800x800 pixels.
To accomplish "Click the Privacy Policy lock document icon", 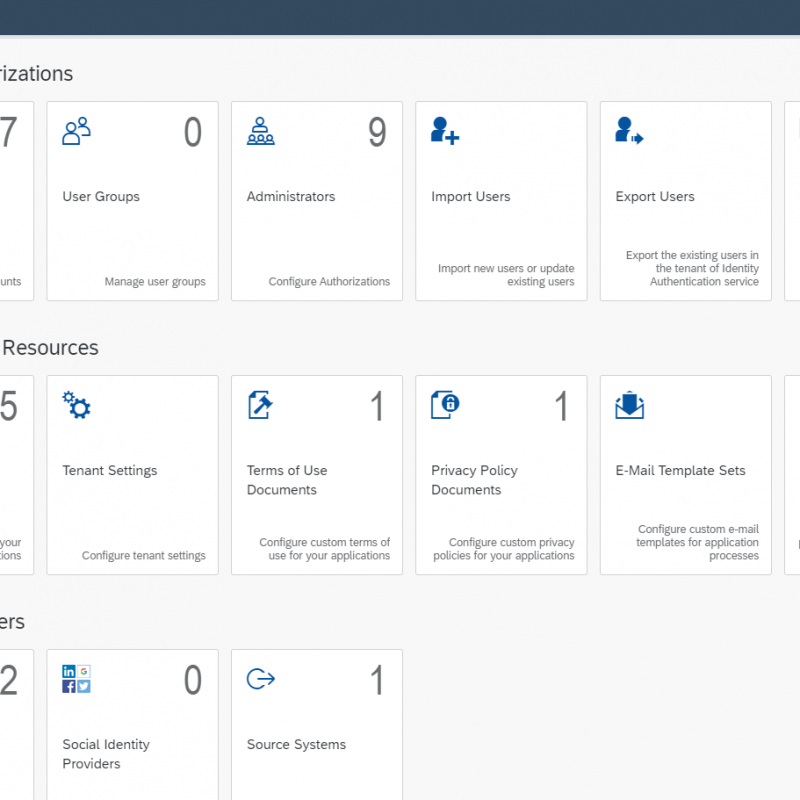I will pos(445,405).
